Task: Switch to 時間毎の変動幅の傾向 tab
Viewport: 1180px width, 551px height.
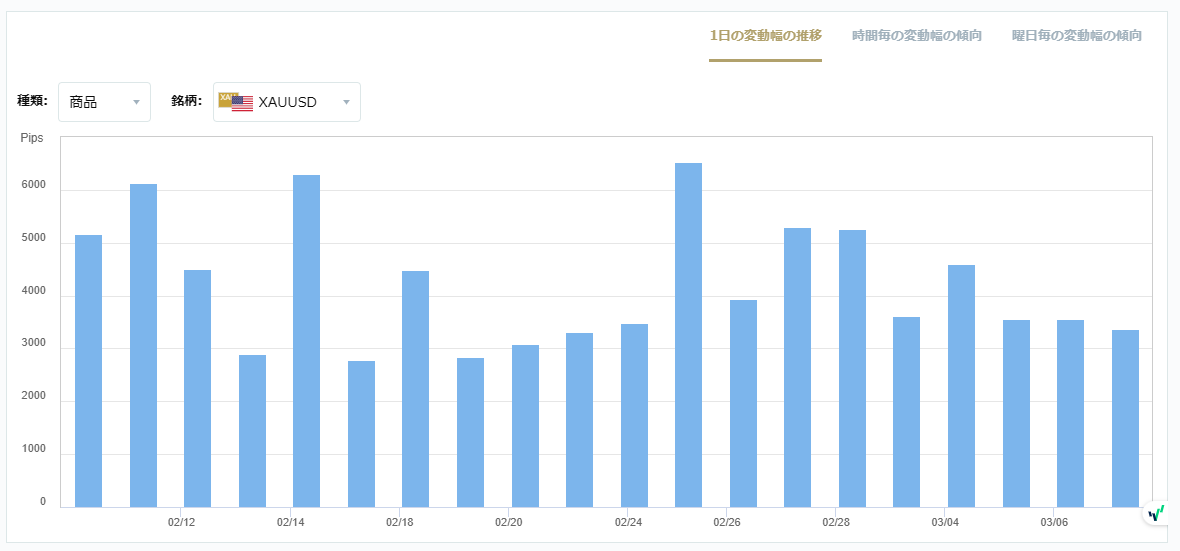Action: pyautogui.click(x=917, y=35)
